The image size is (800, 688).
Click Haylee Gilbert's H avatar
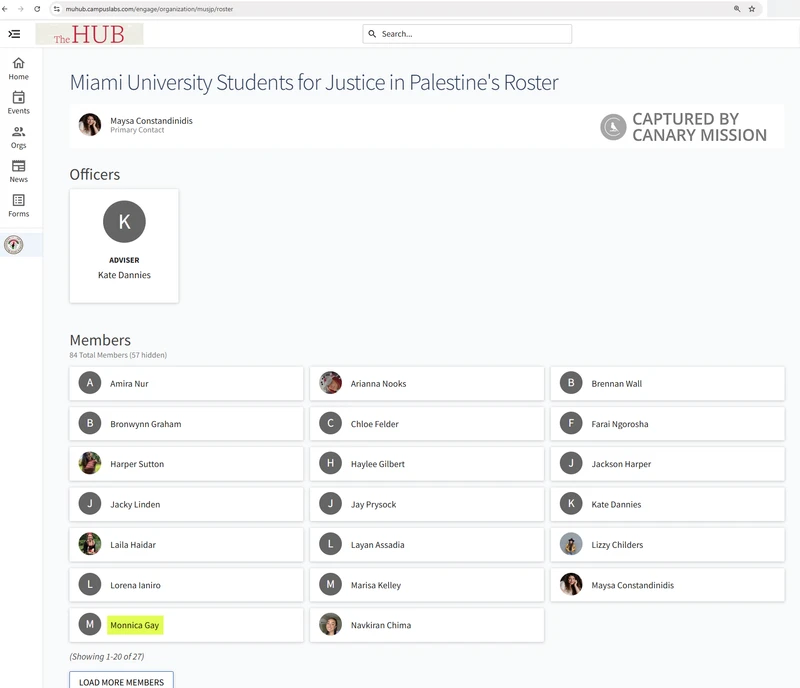(x=331, y=463)
